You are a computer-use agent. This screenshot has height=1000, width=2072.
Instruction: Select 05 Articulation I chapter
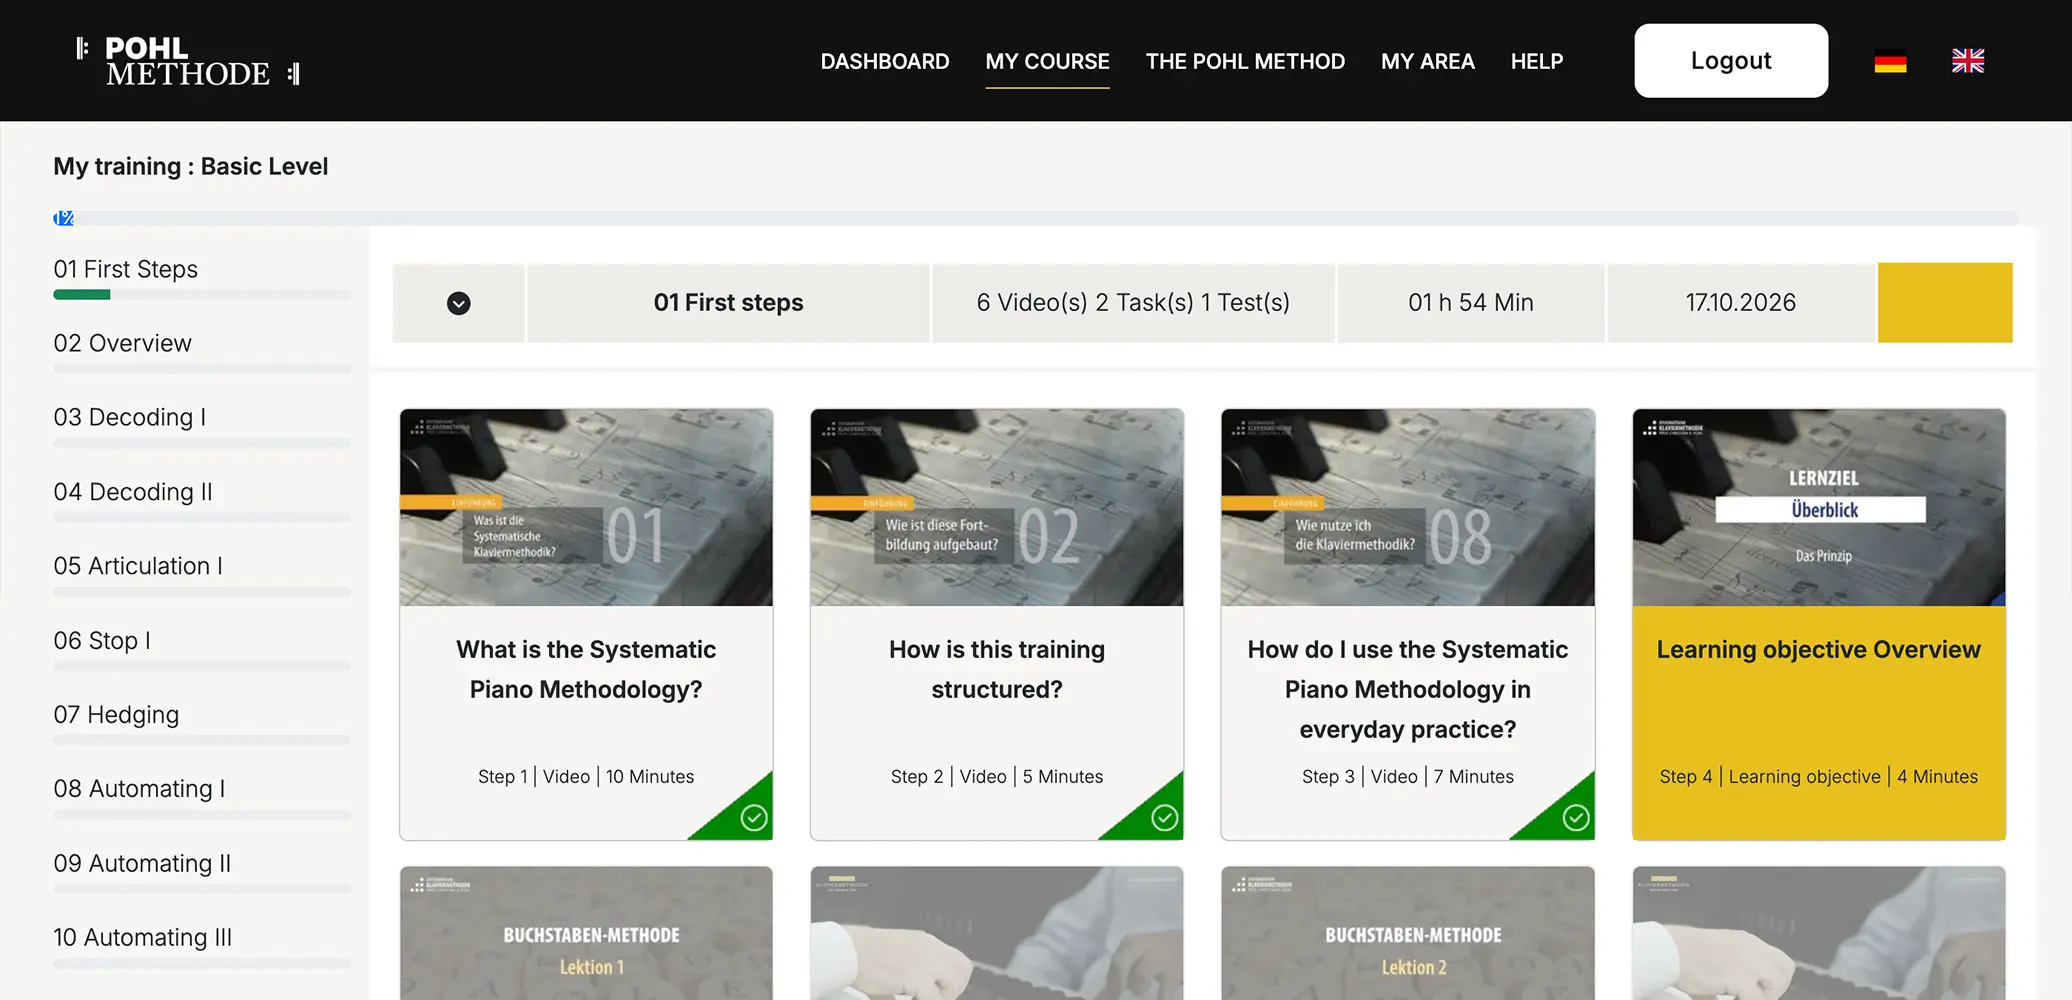coord(138,566)
